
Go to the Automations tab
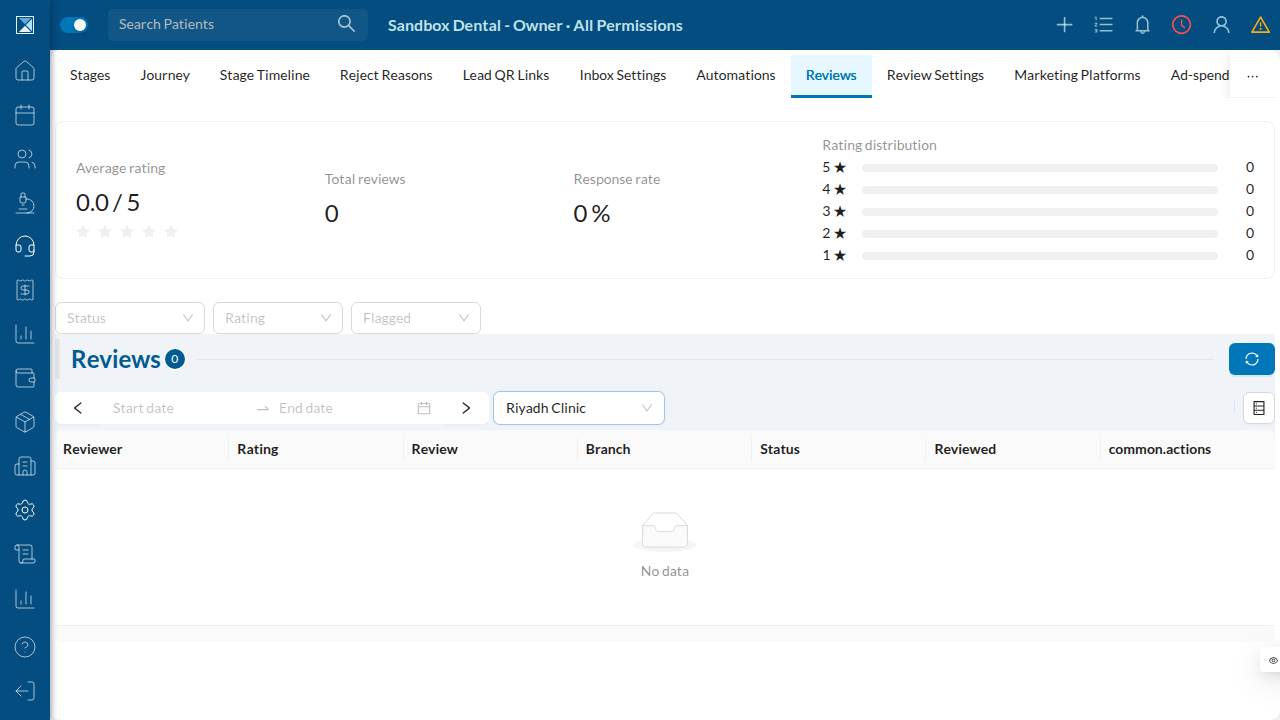coord(736,75)
